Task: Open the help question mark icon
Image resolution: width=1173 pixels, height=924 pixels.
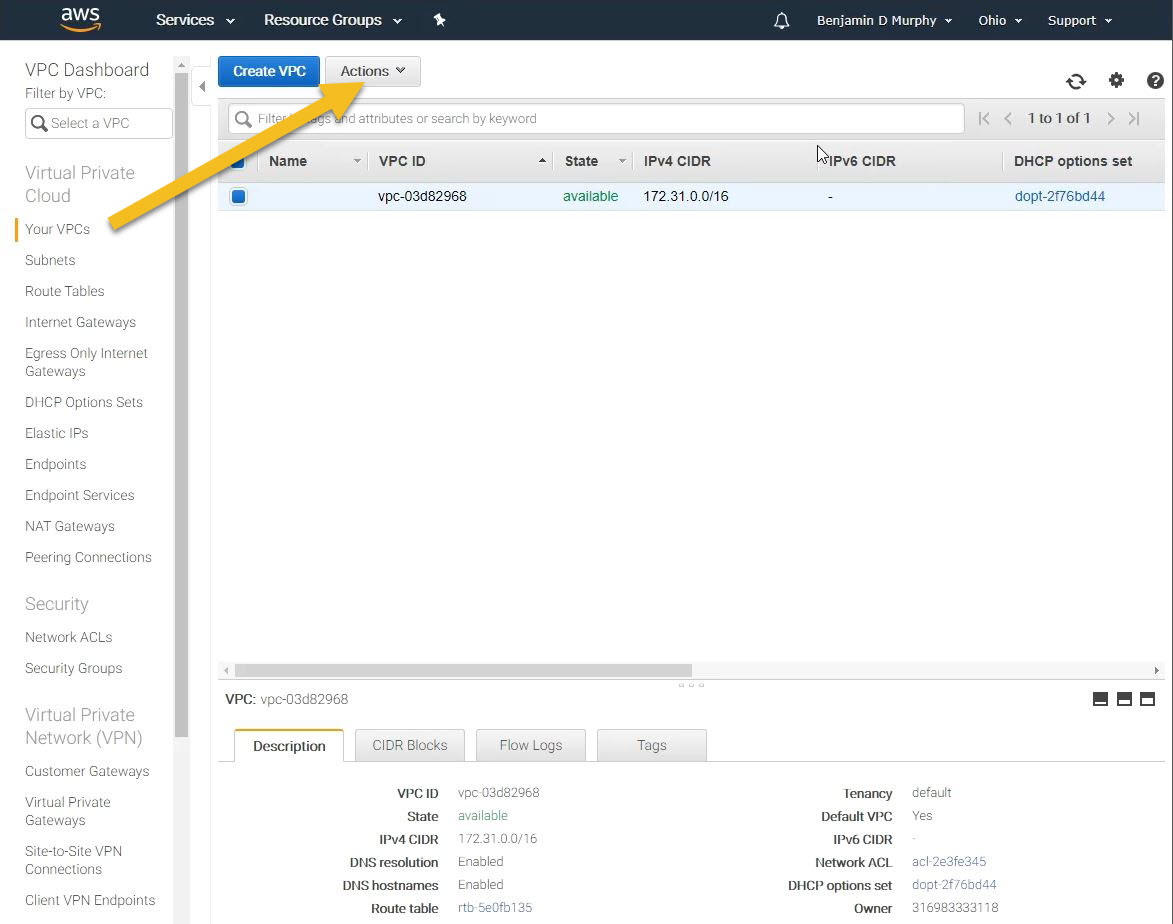Action: click(x=1155, y=80)
